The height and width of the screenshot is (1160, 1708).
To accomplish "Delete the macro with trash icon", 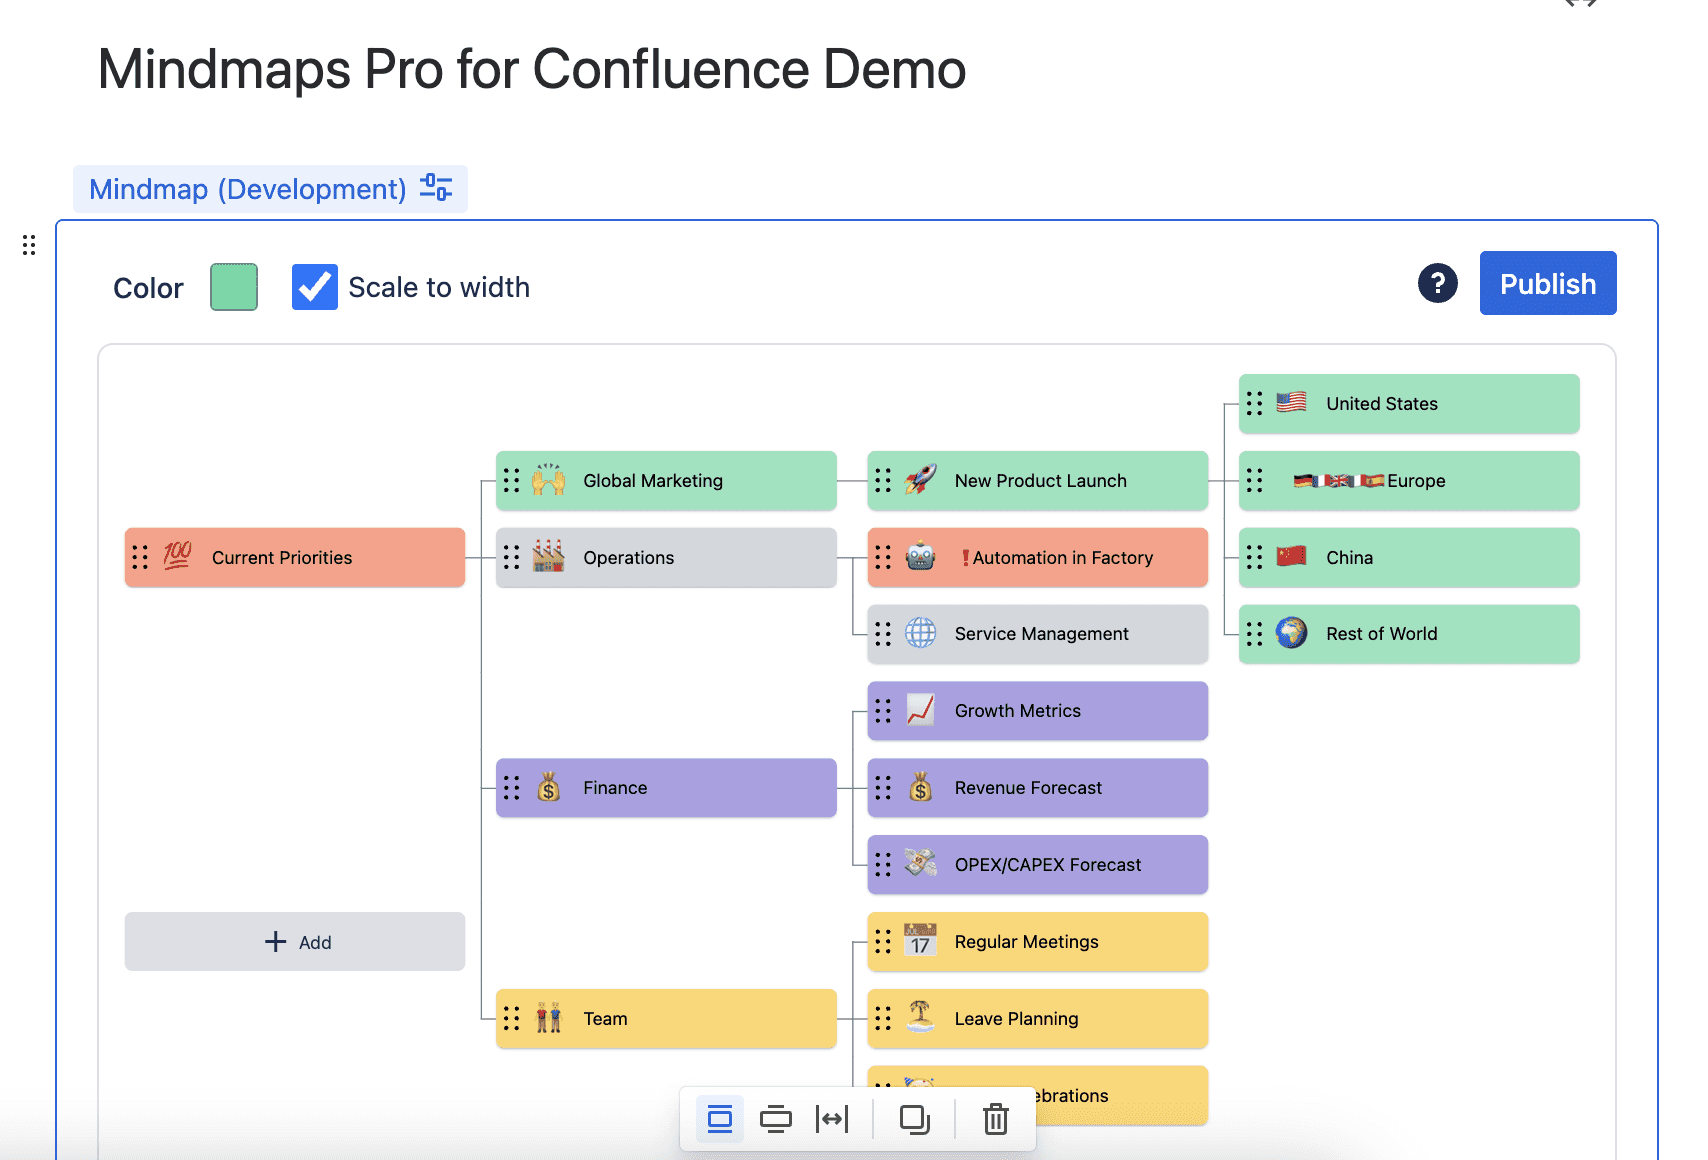I will tap(996, 1119).
